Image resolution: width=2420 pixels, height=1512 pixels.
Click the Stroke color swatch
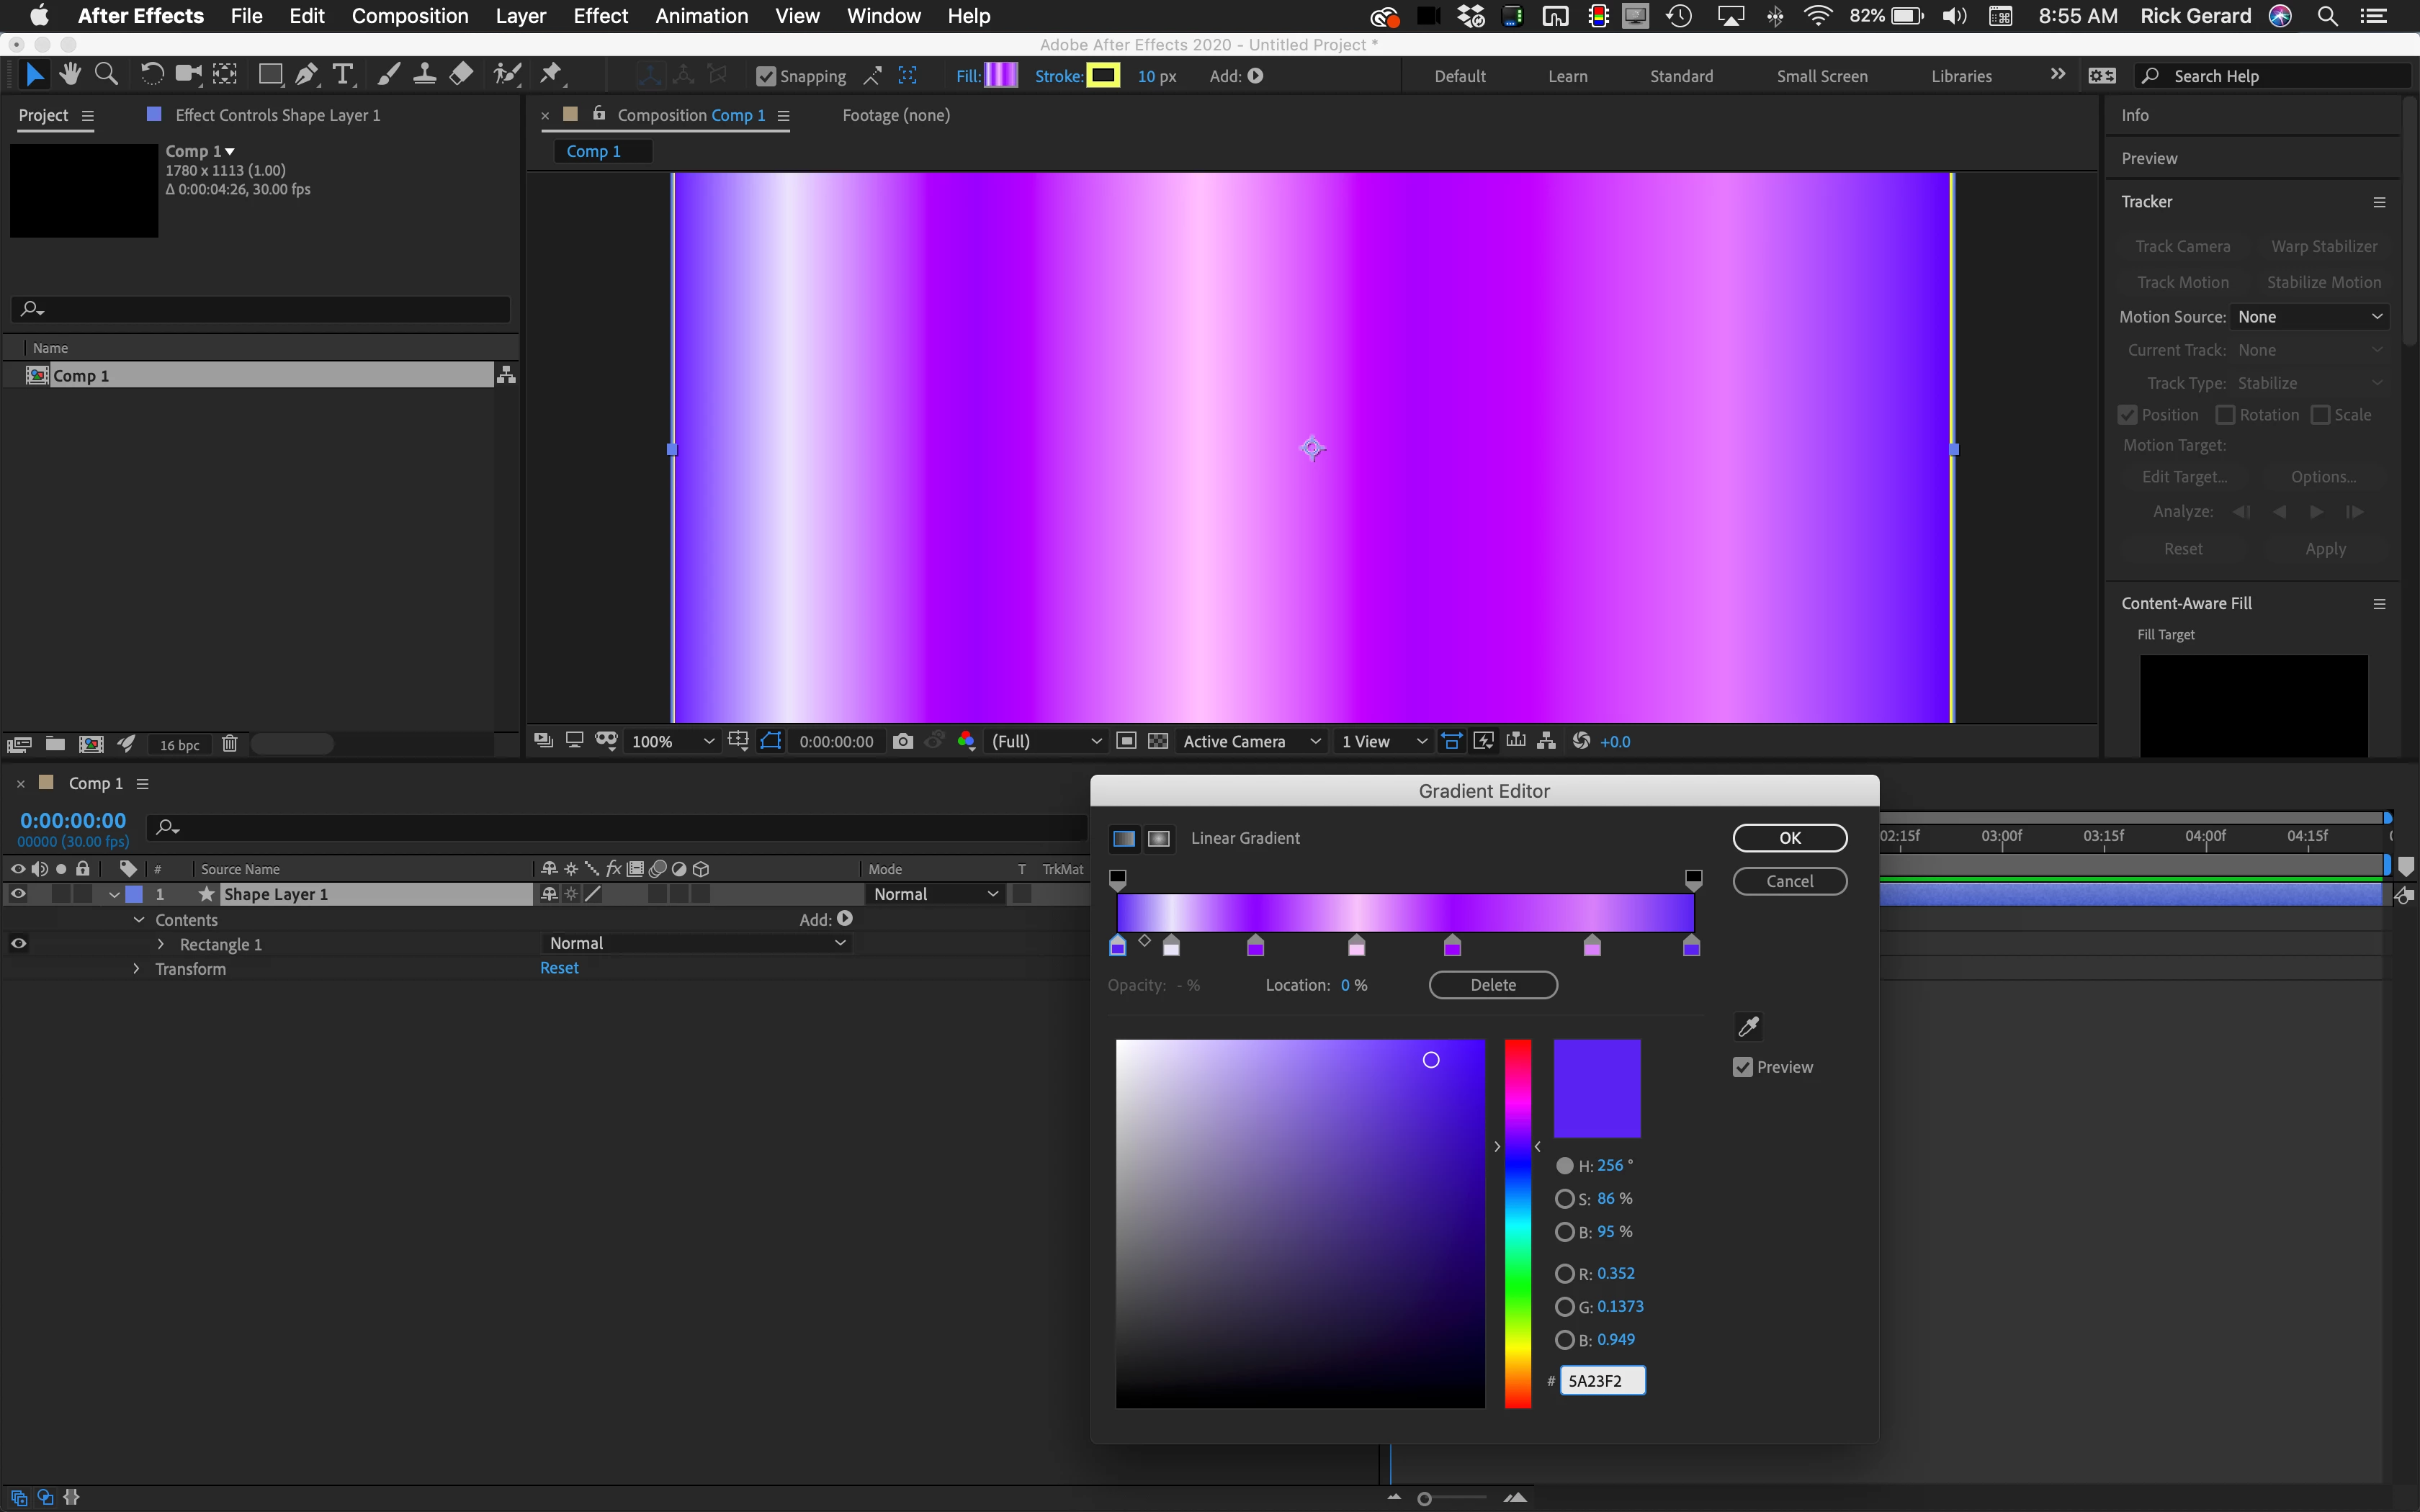tap(1103, 75)
